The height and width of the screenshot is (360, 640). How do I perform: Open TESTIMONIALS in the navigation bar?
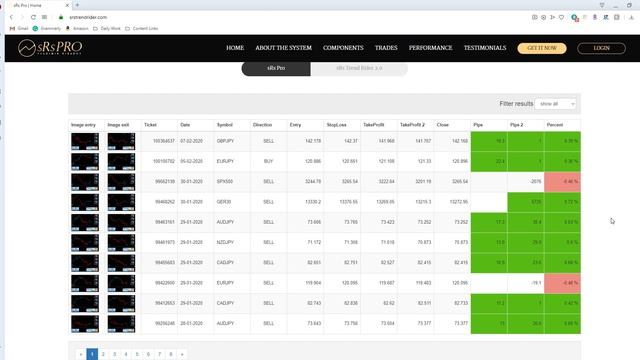click(485, 48)
